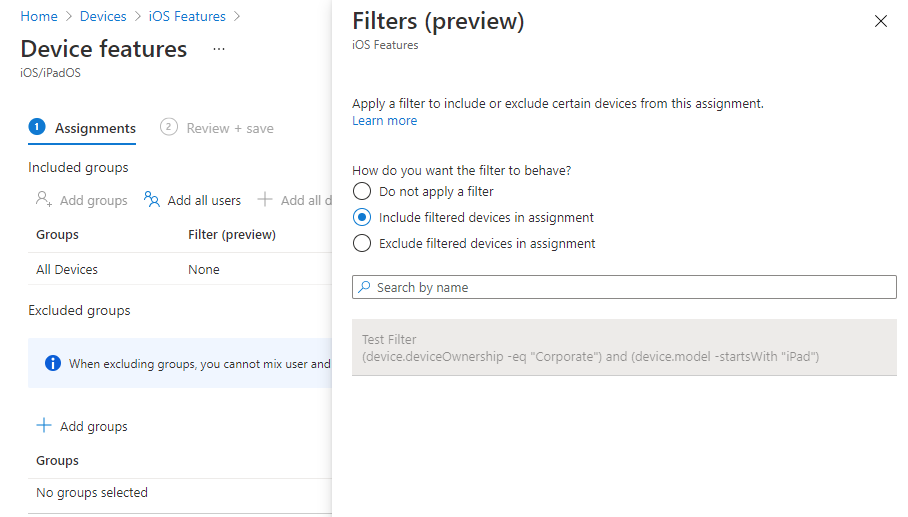Click the plus icon beside Add all devices

pyautogui.click(x=265, y=200)
